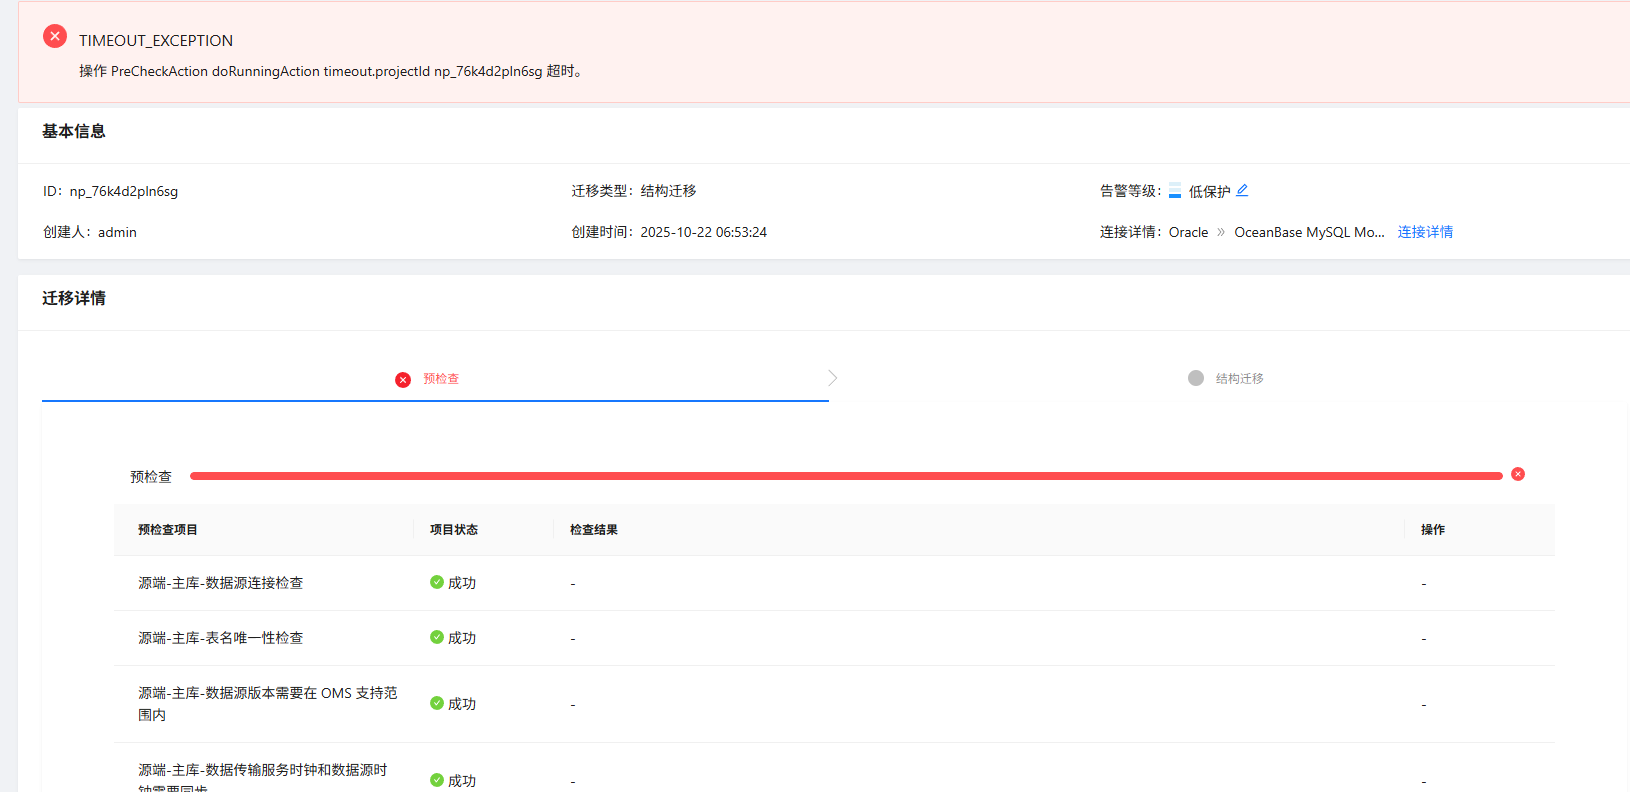1630x792 pixels.
Task: Click the project ID np_76k4d2pln6sg text
Action: pyautogui.click(x=124, y=191)
